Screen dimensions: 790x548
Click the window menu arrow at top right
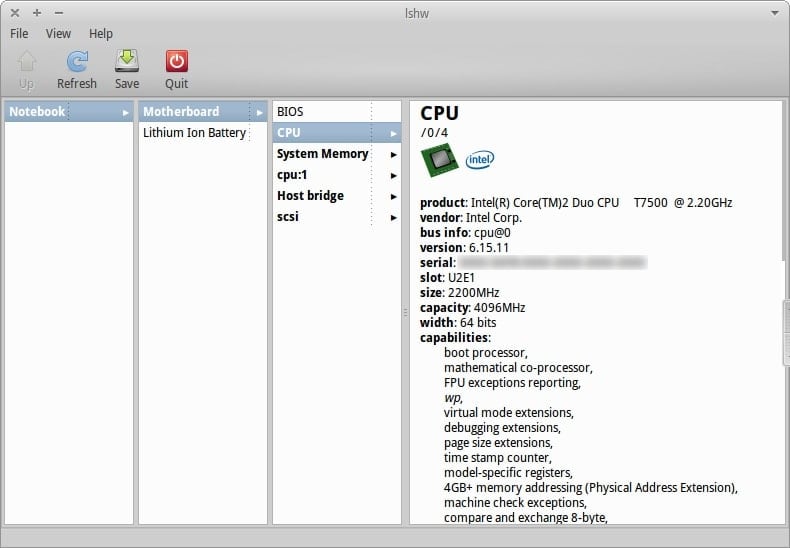[775, 13]
